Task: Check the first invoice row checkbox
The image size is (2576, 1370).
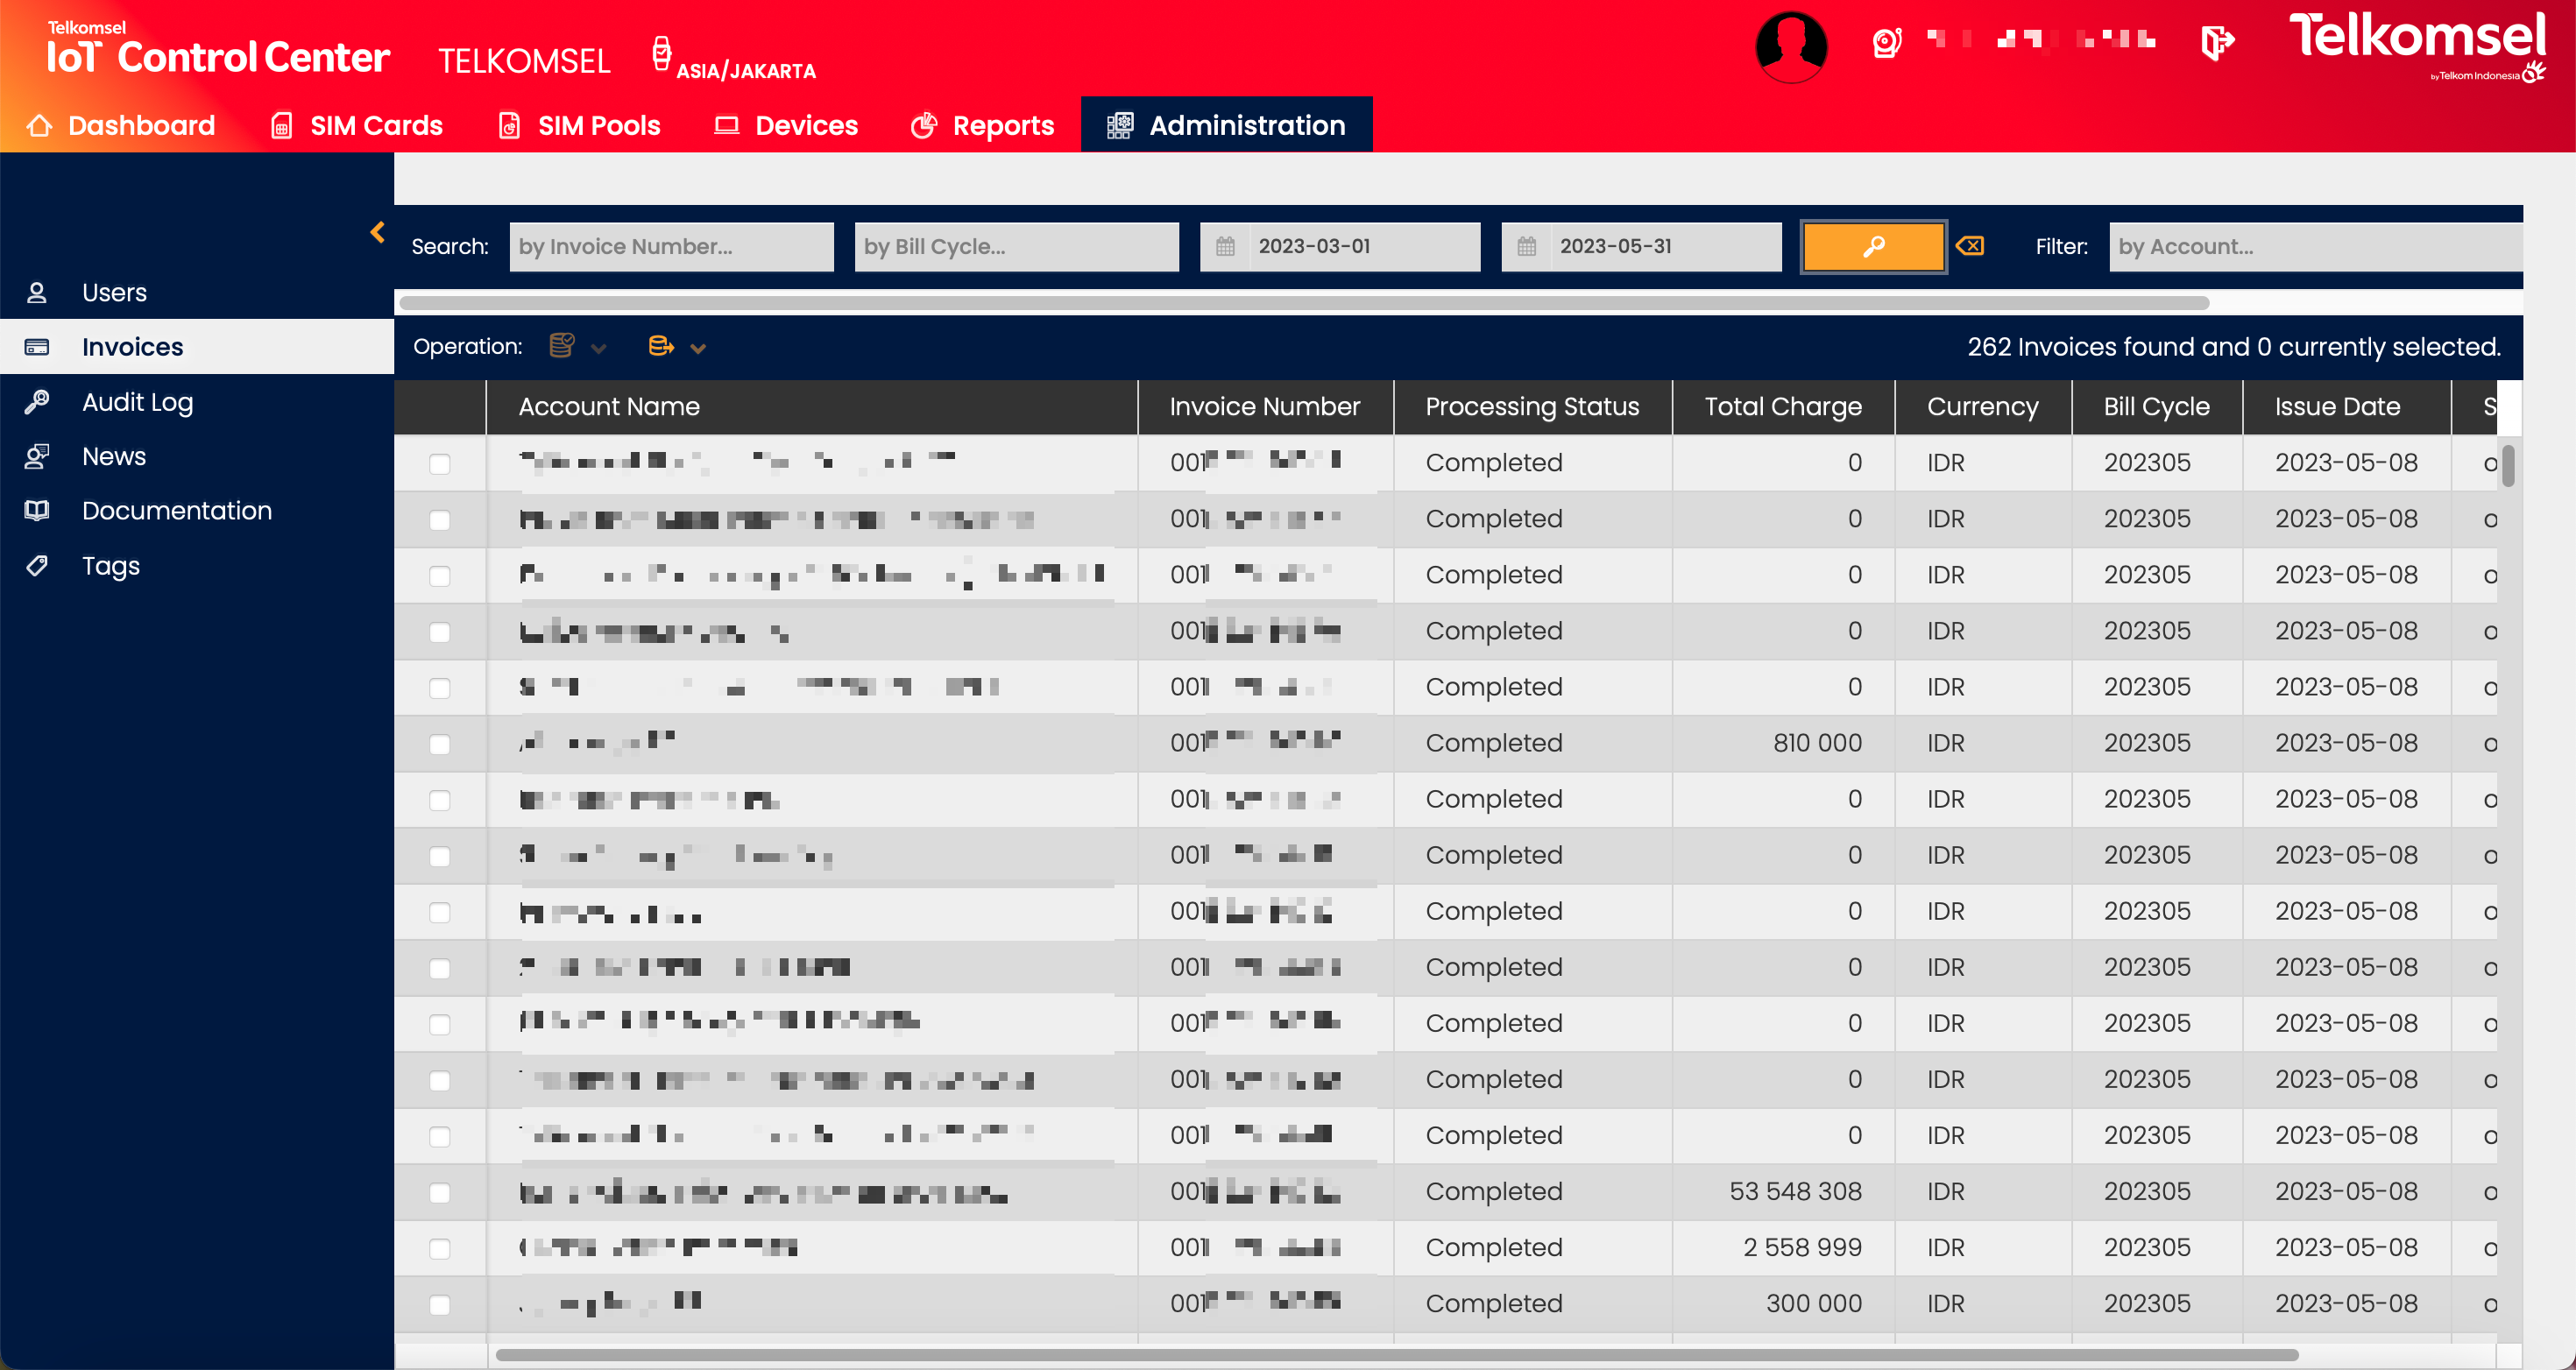Action: [439, 463]
